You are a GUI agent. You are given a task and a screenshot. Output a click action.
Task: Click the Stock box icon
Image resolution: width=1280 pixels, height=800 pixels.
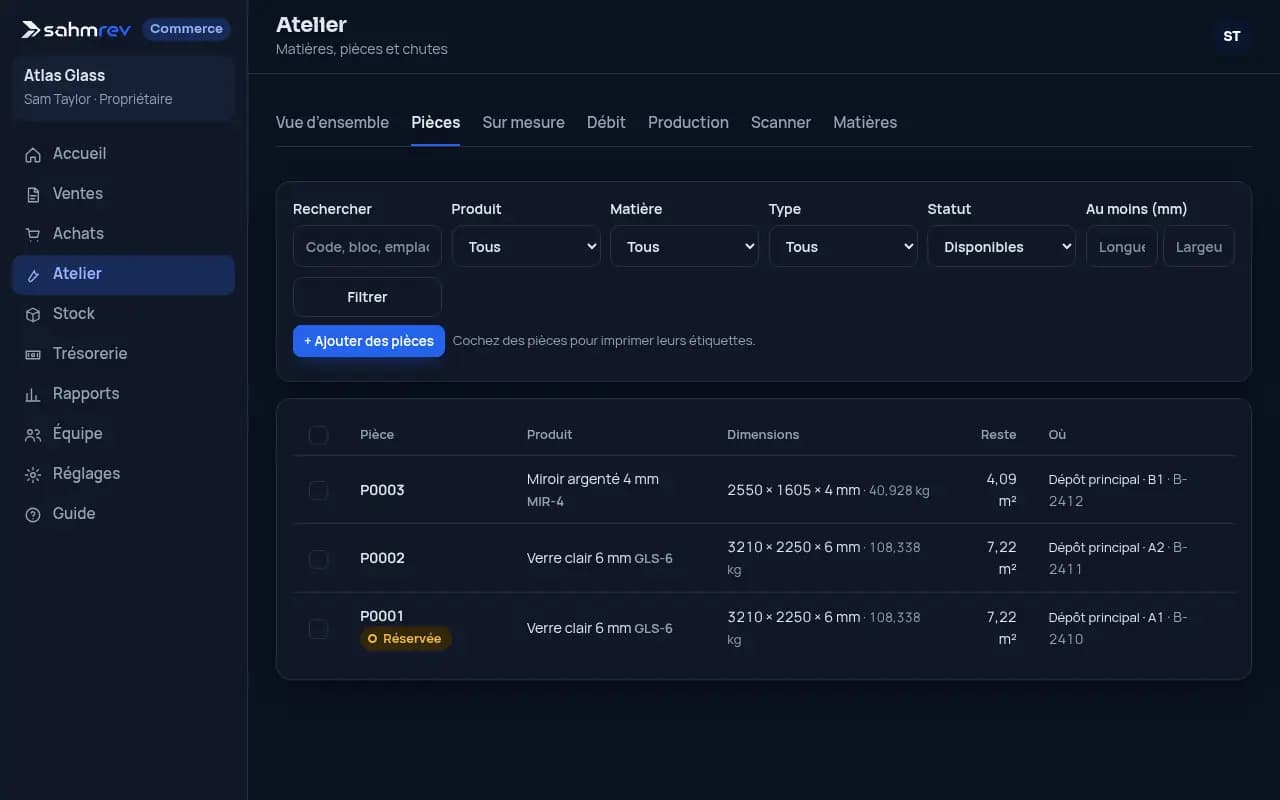33,314
